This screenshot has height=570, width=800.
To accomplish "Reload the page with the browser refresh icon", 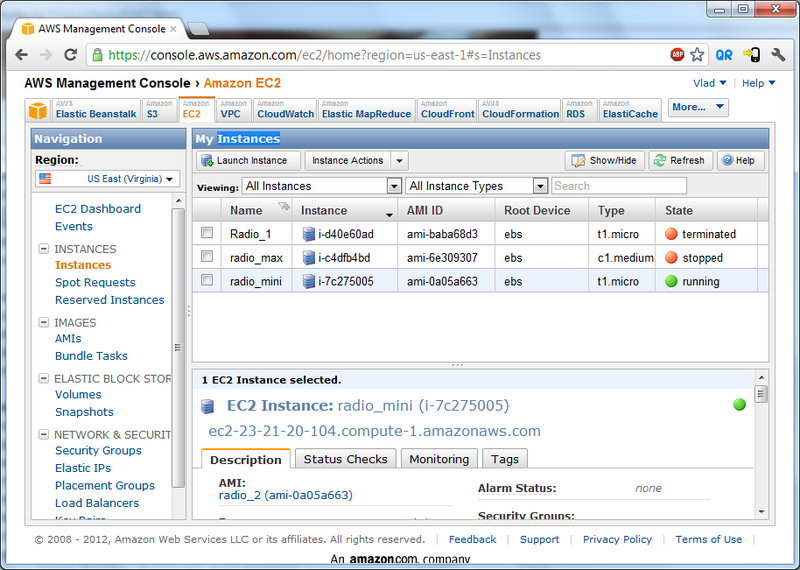I will (70, 55).
